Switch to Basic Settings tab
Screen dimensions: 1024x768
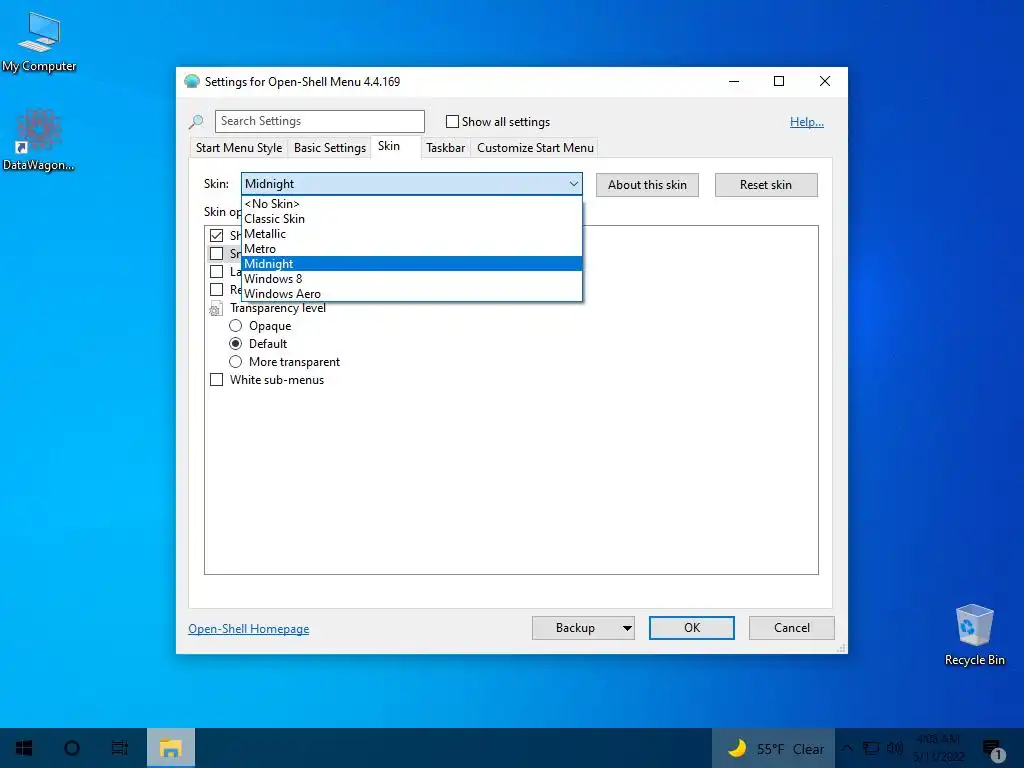(330, 148)
